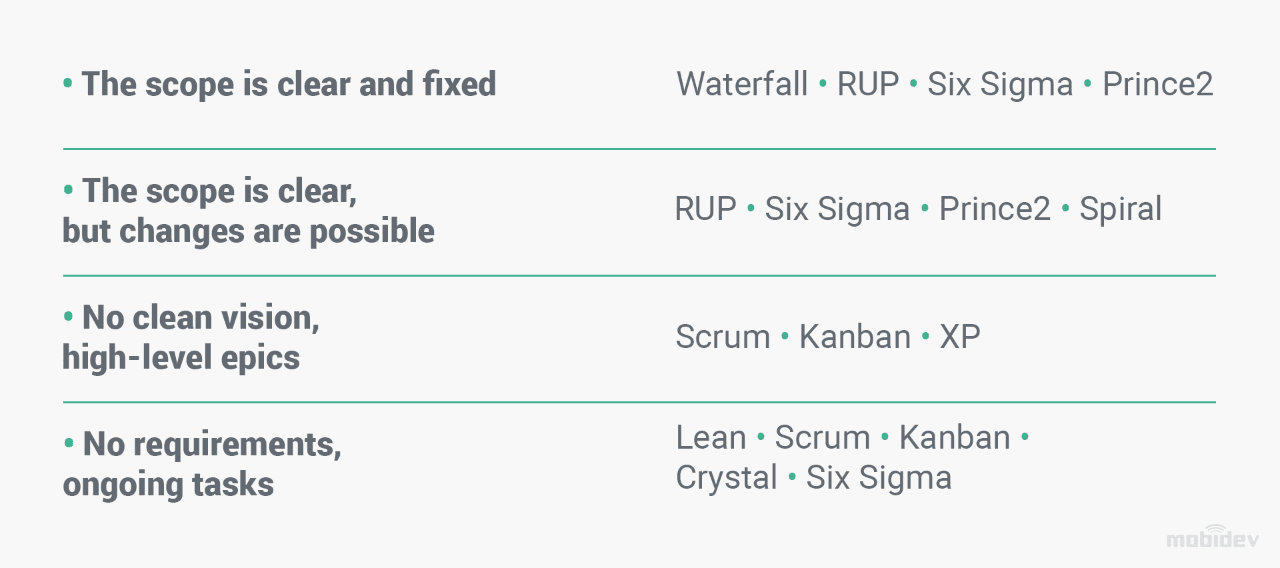1280x568 pixels.
Task: Click Prince2 in the second row
Action: [x=994, y=209]
